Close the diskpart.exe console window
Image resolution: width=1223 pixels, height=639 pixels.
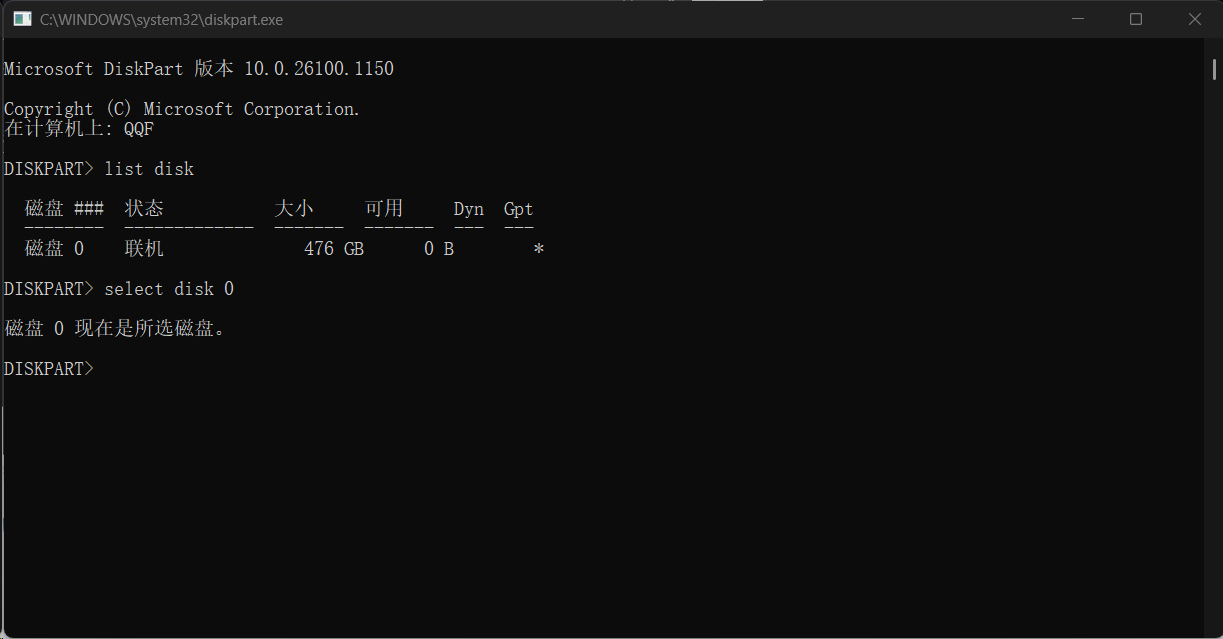click(1195, 19)
